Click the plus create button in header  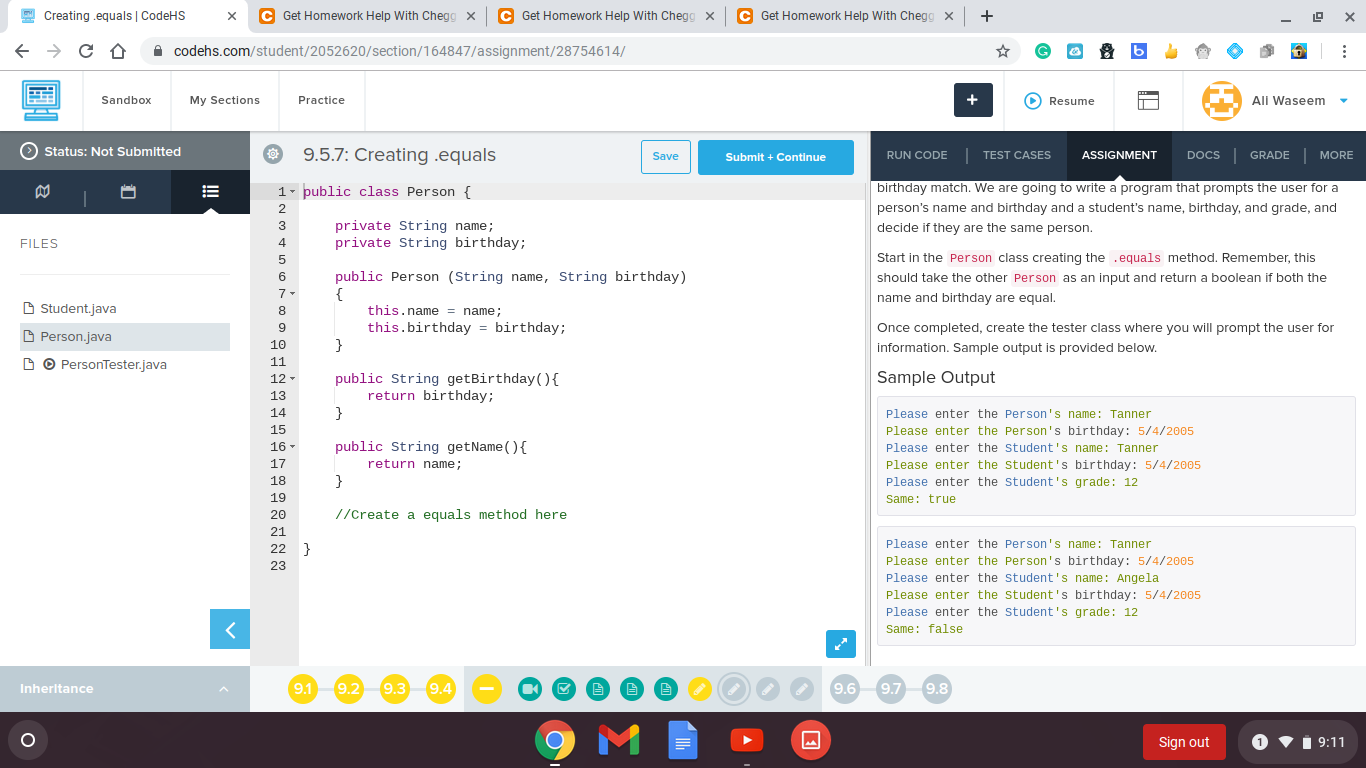[973, 100]
